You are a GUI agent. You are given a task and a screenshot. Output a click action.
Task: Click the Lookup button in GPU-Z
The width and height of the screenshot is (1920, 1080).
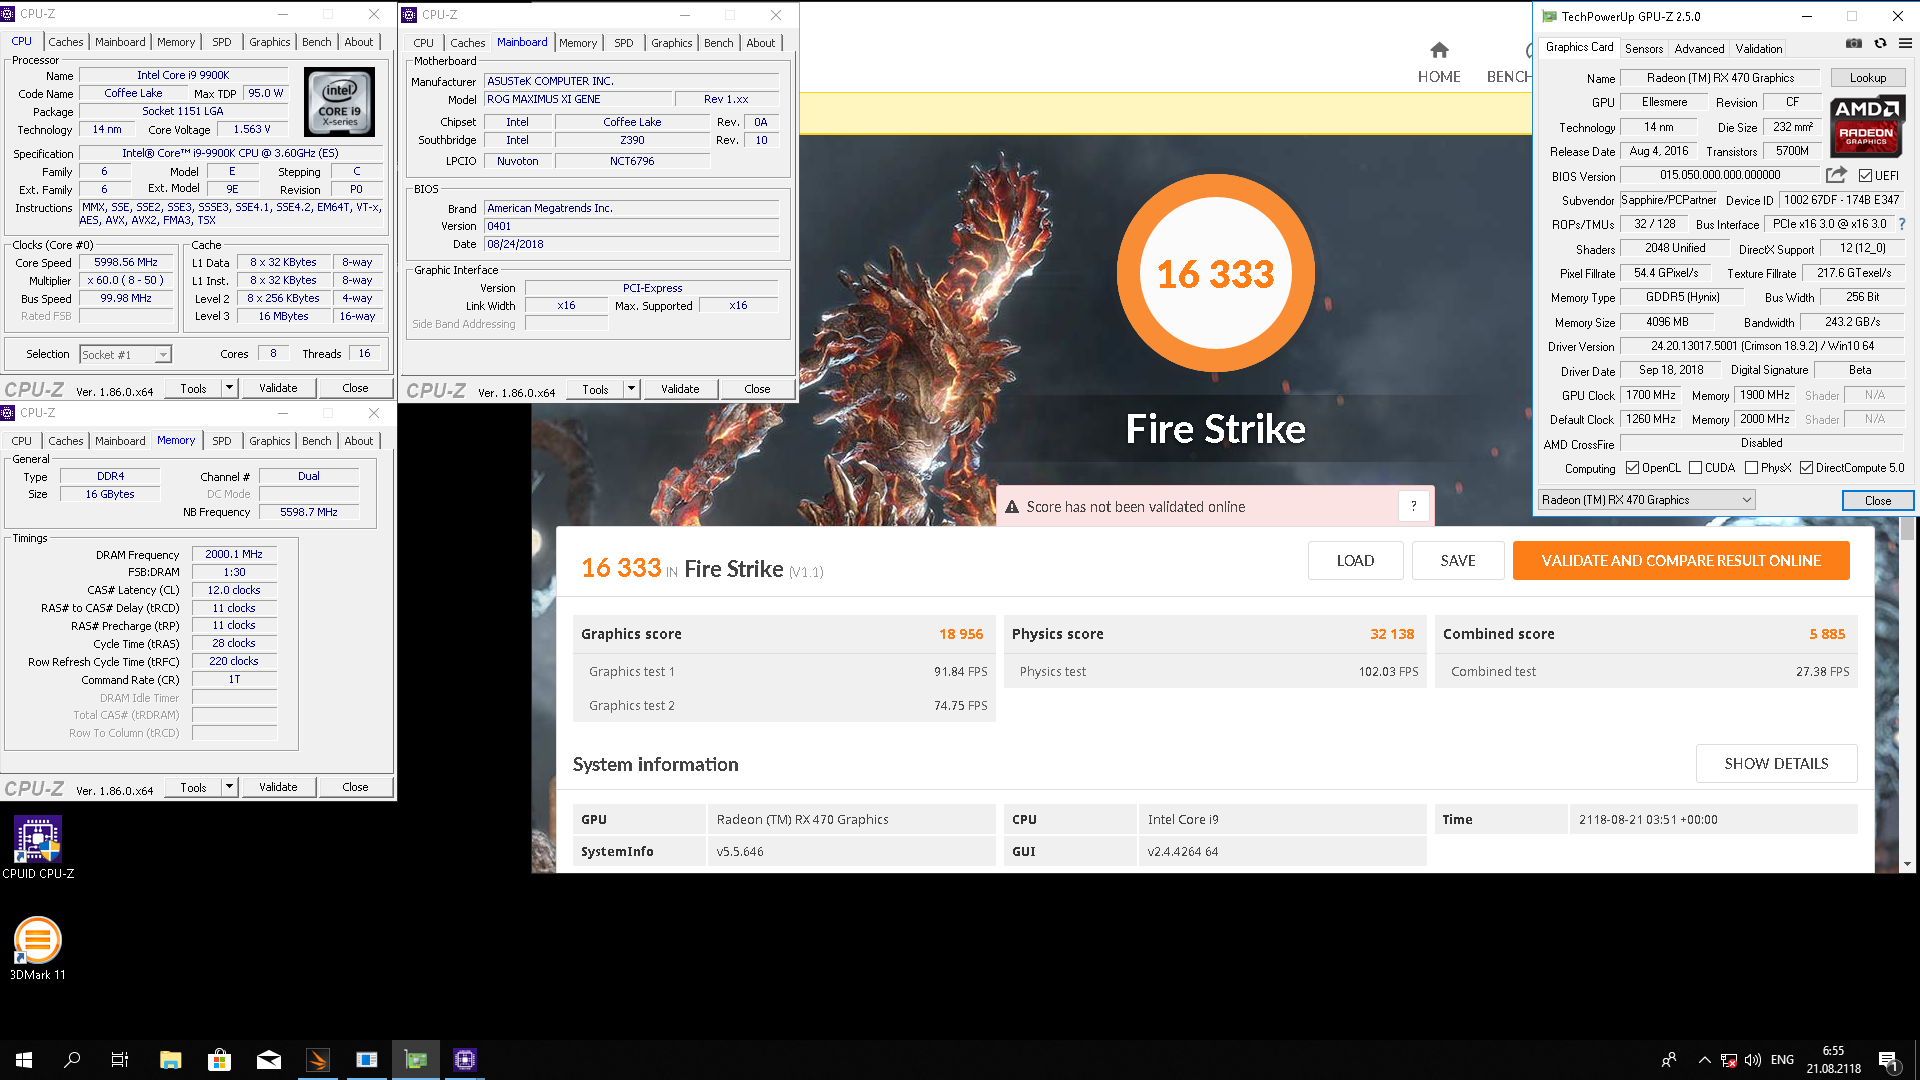(1868, 78)
